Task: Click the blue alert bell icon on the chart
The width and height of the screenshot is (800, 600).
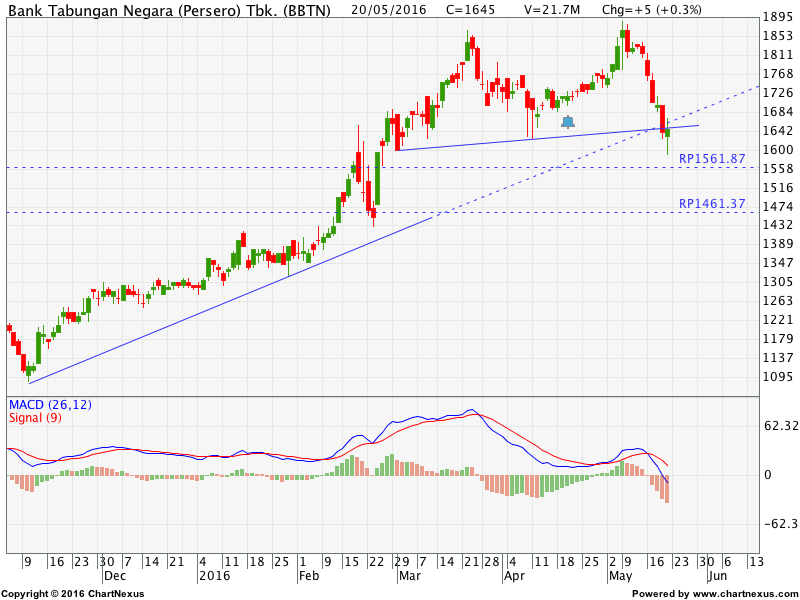Action: (x=567, y=122)
